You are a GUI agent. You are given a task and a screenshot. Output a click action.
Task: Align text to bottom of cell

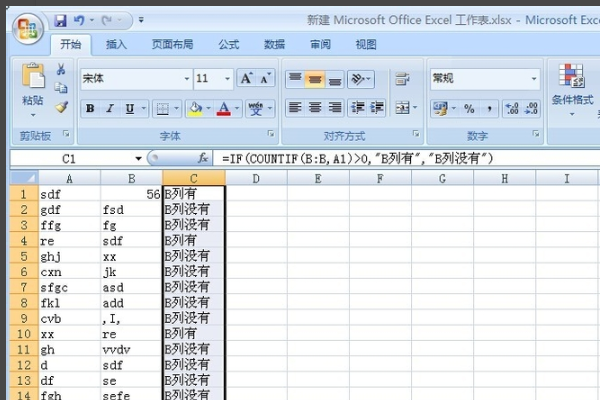[x=335, y=79]
